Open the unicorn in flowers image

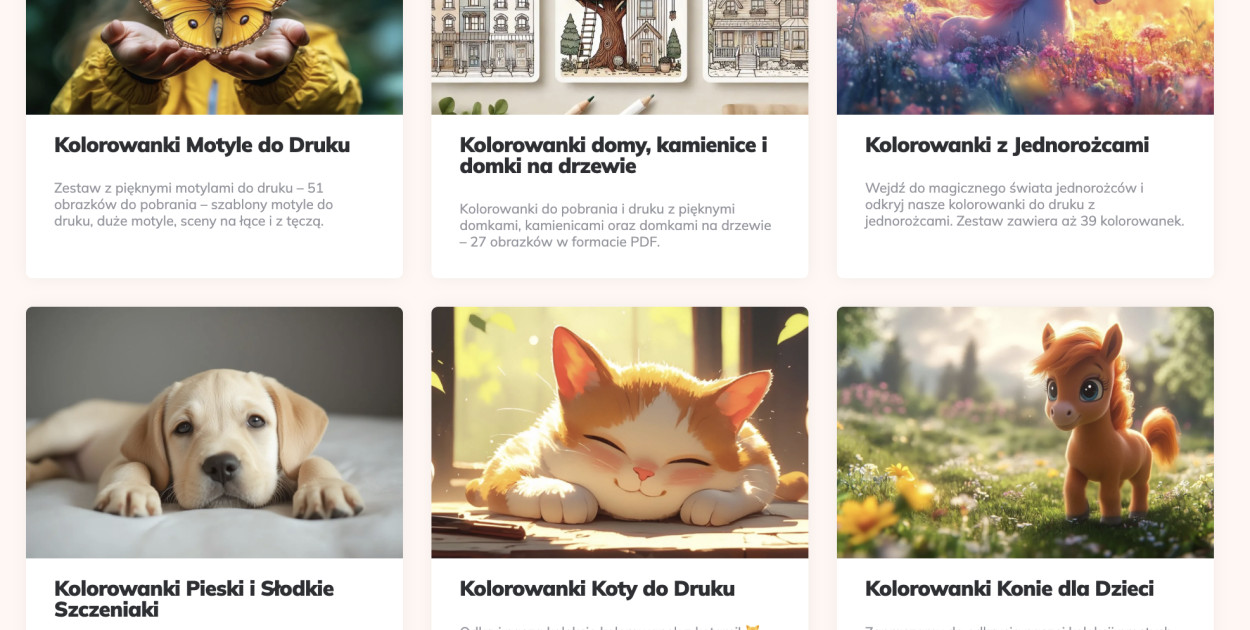[x=1025, y=57]
